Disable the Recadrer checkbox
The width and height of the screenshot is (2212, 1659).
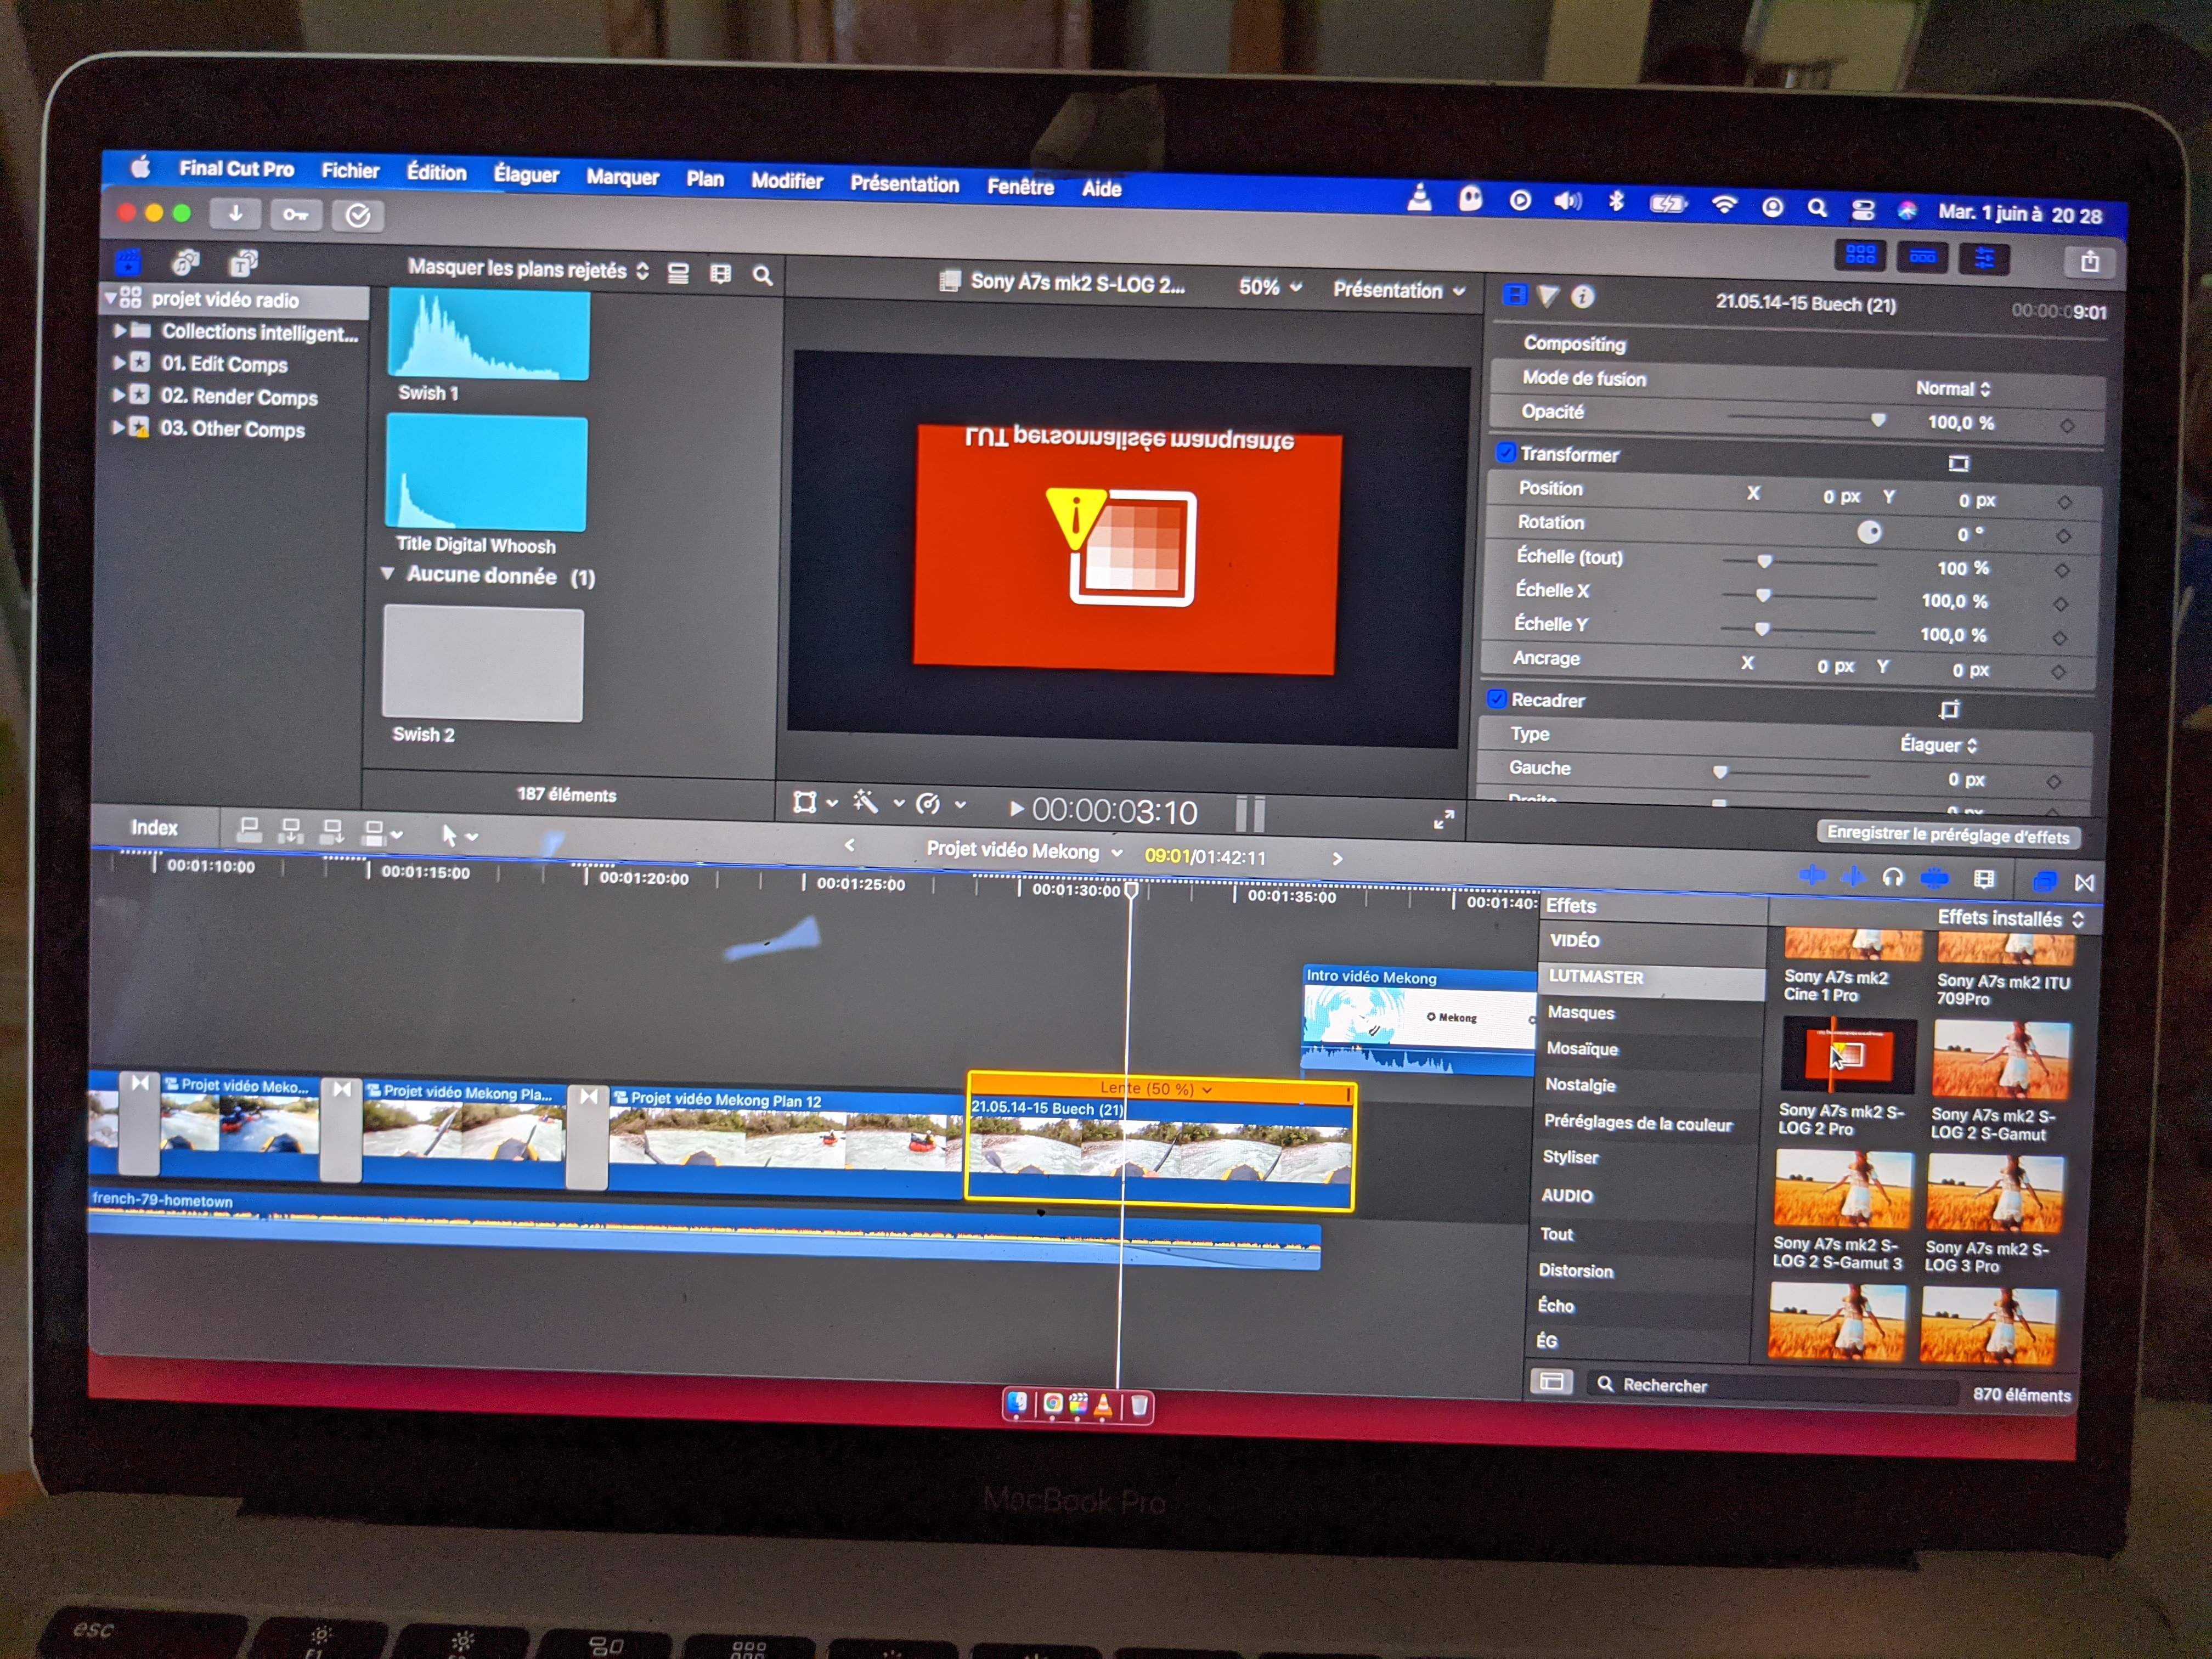click(x=1497, y=699)
